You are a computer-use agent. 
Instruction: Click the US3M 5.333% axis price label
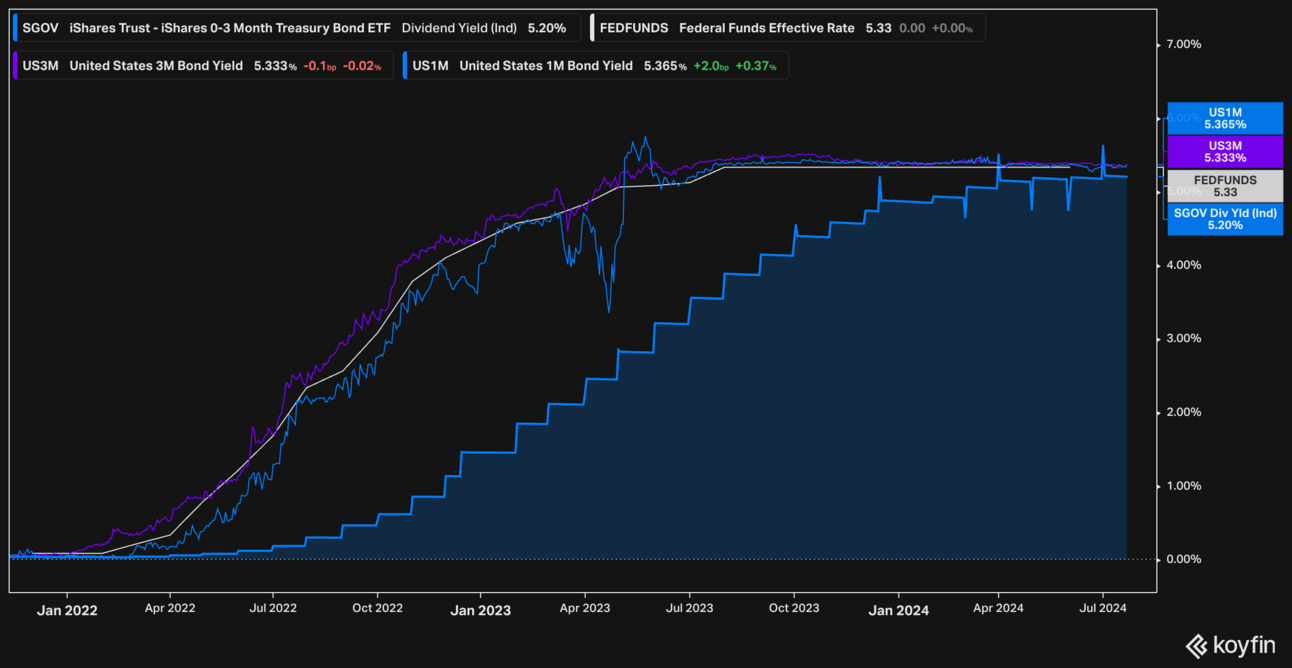(1225, 152)
